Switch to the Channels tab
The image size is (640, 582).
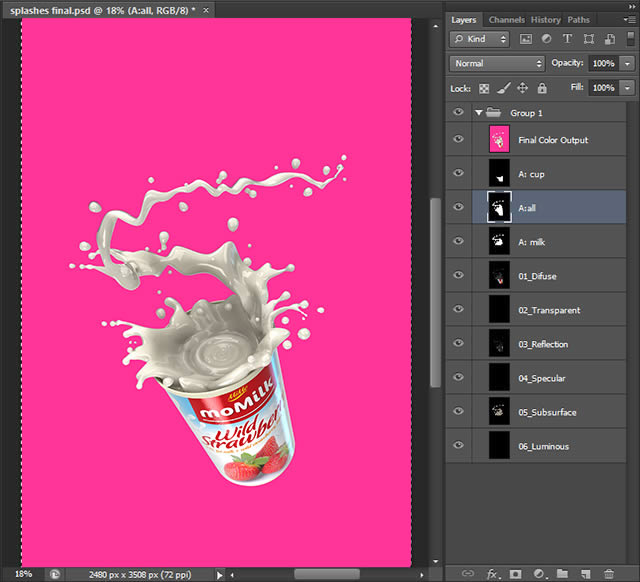(x=507, y=20)
